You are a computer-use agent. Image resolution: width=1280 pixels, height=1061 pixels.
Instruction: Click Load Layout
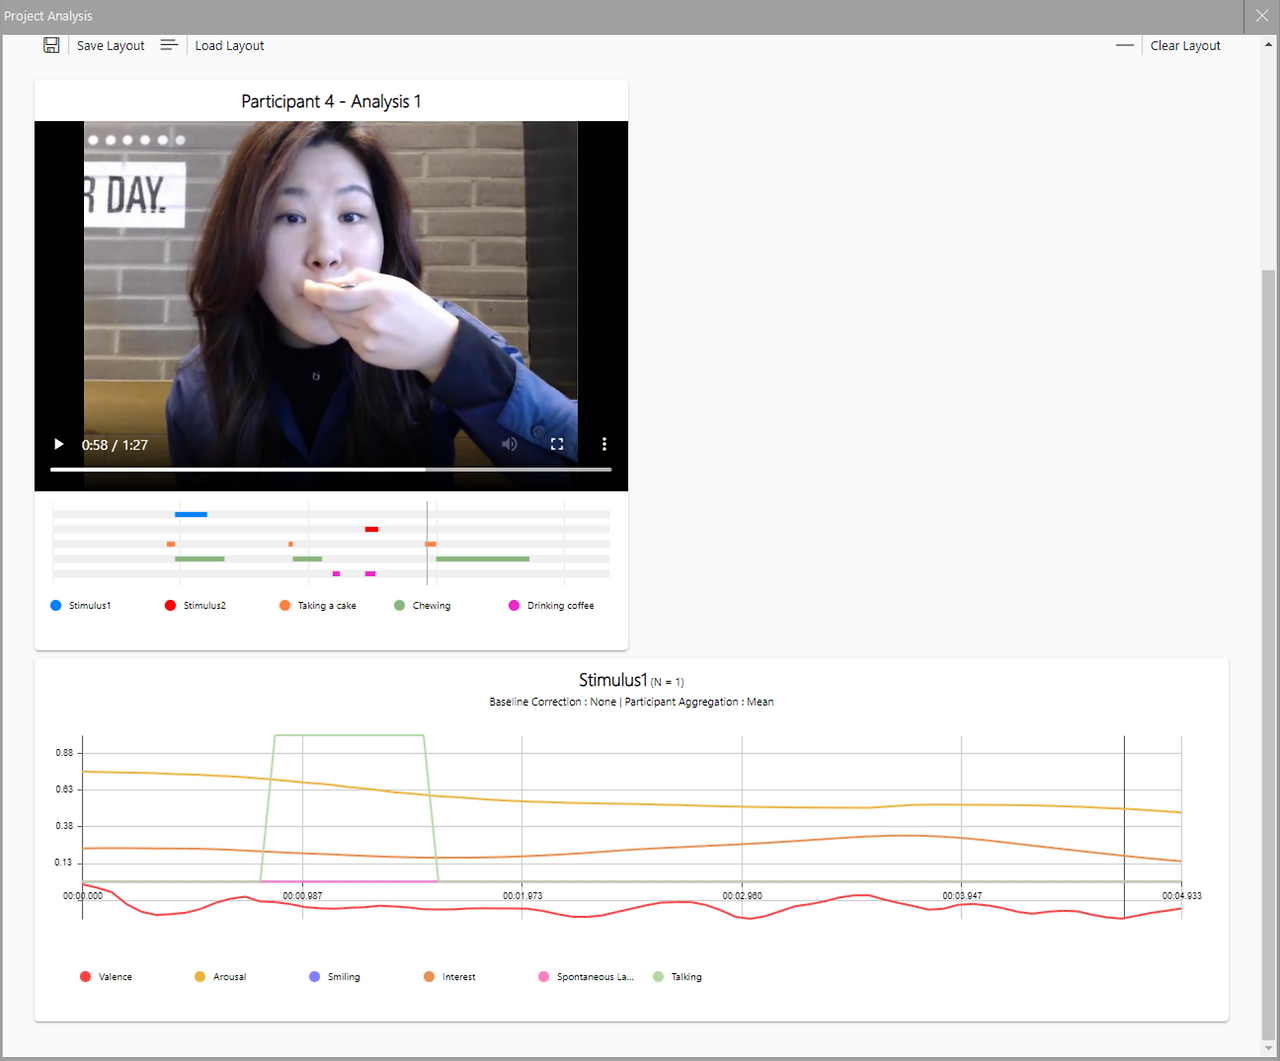tap(229, 45)
